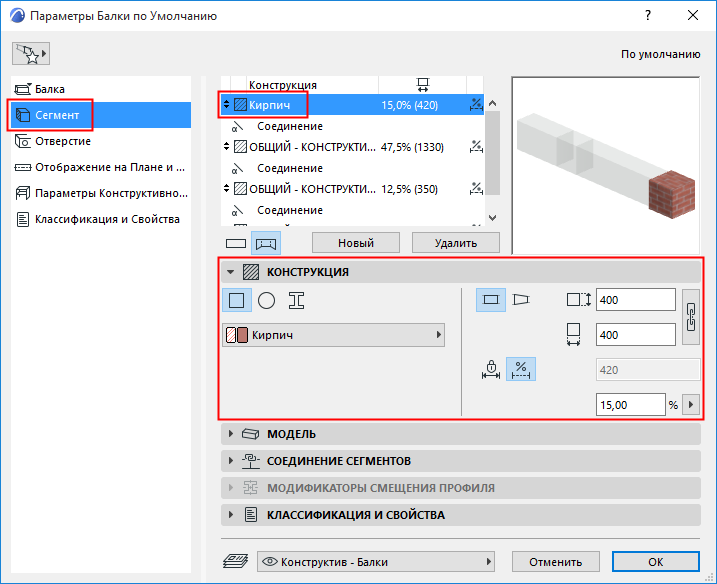This screenshot has width=717, height=584.
Task: Open the Кирпич building material dropdown
Action: (333, 335)
